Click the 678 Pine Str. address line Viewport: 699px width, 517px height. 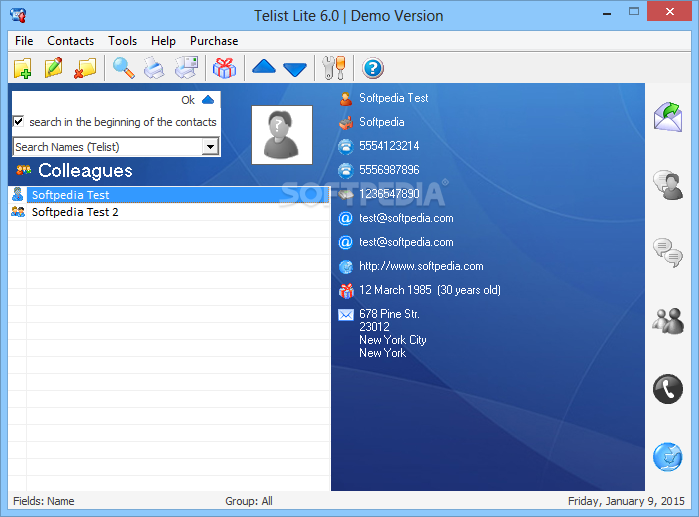click(389, 314)
